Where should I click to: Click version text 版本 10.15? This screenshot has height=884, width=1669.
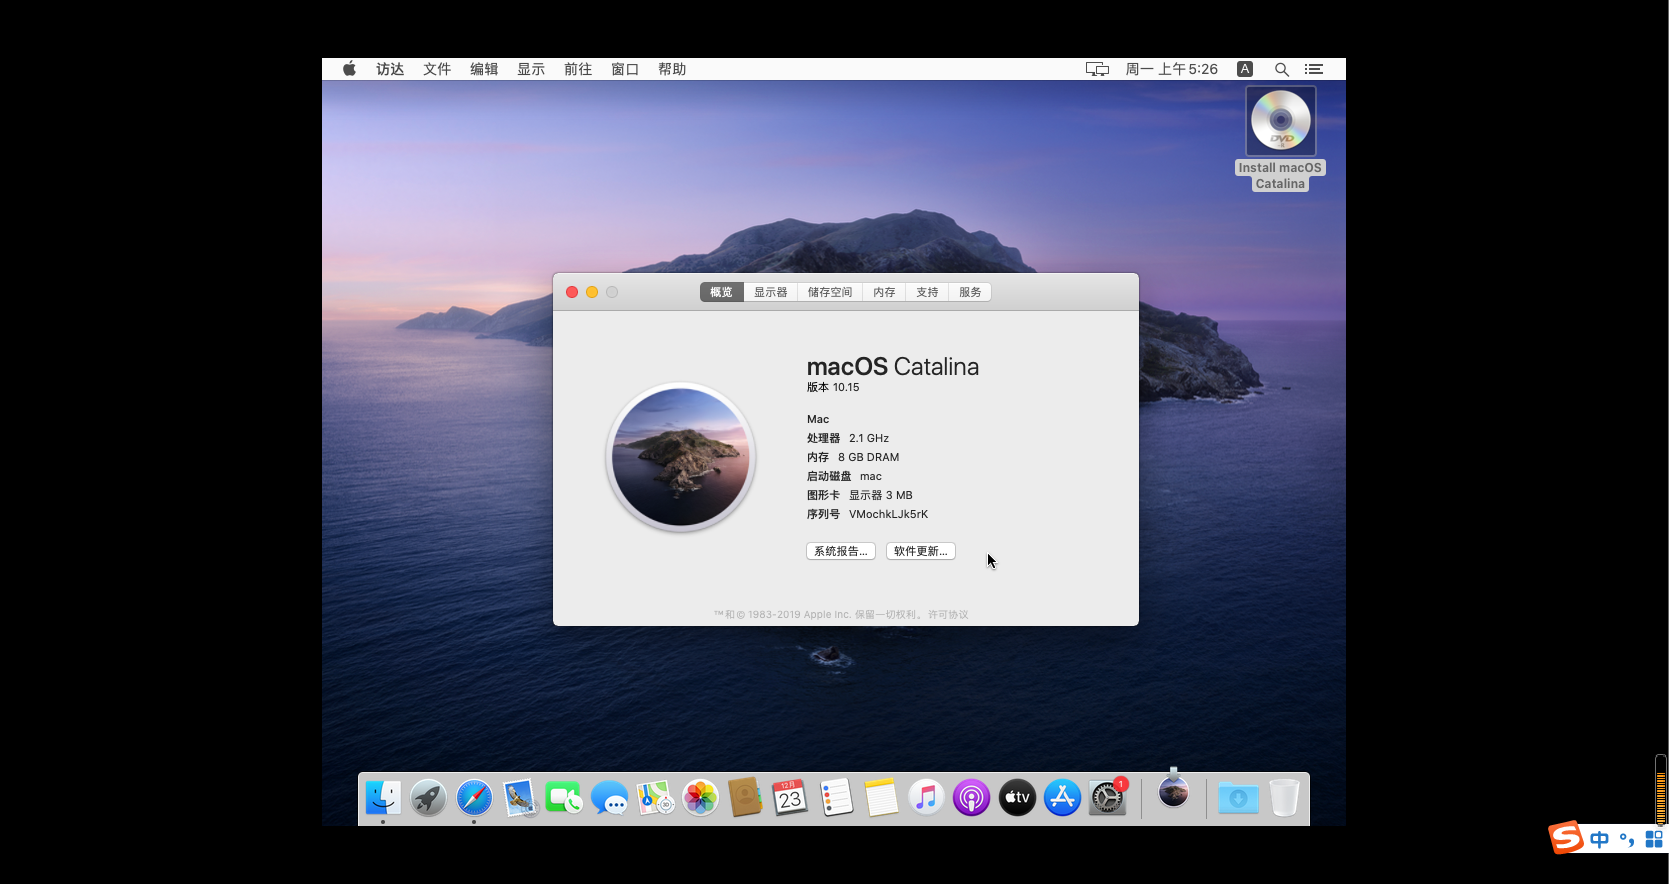pyautogui.click(x=833, y=387)
